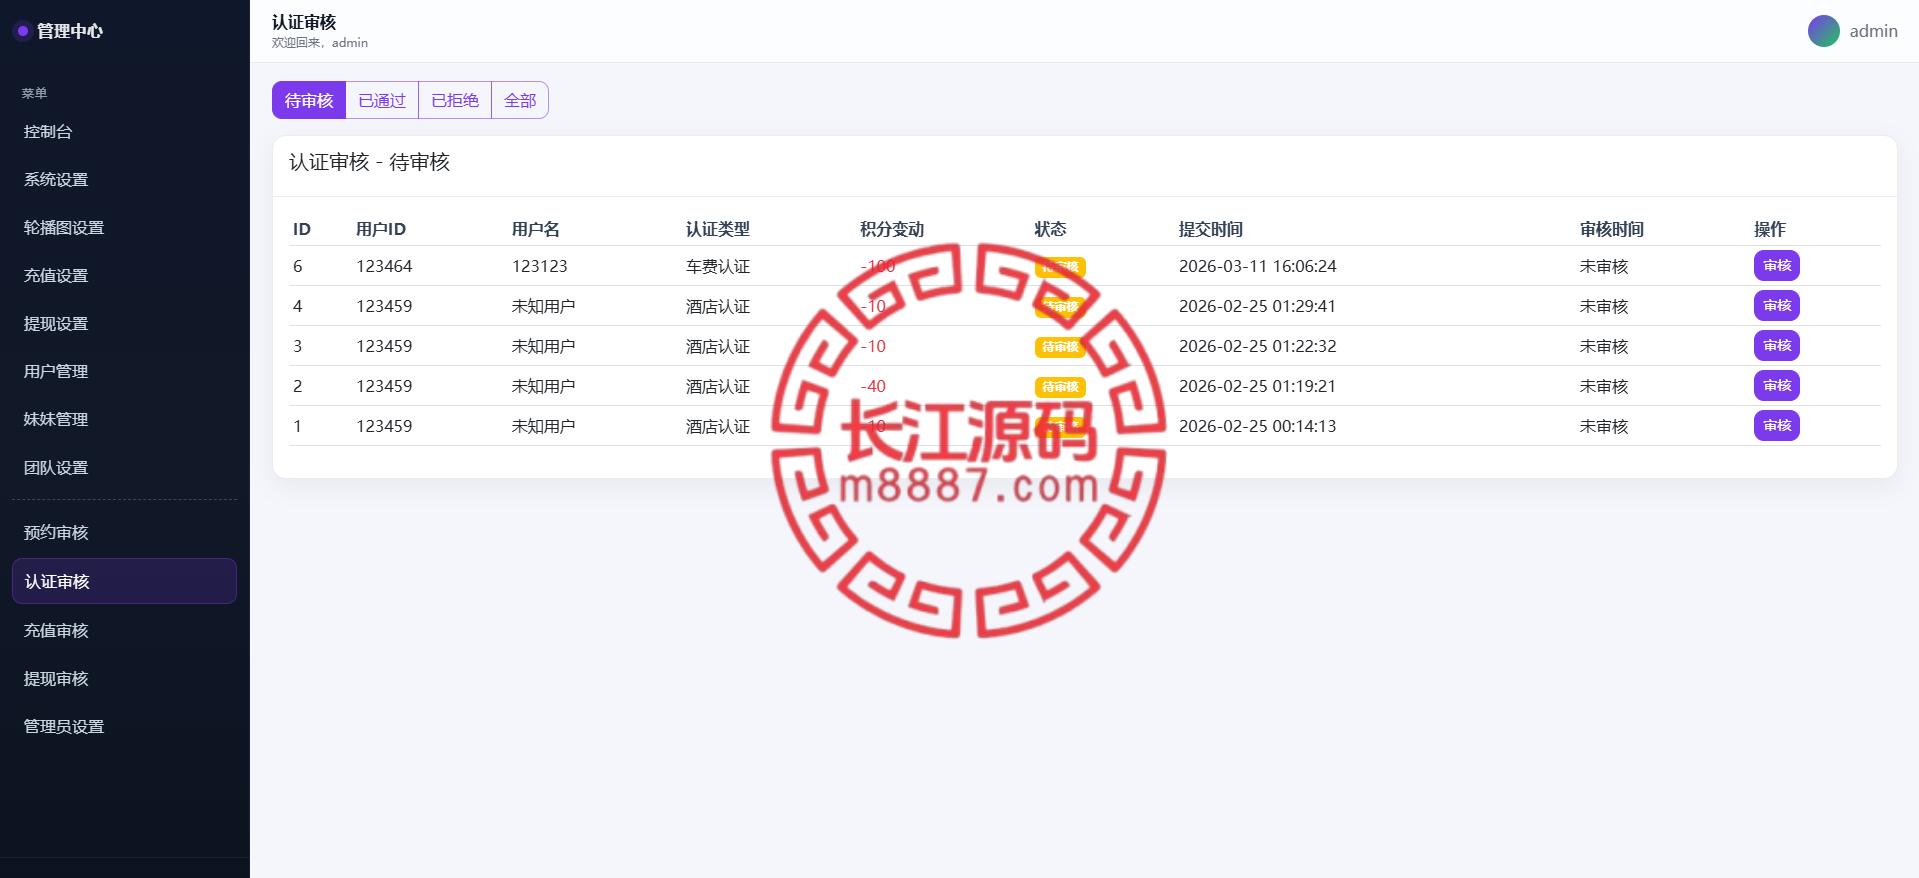This screenshot has width=1919, height=878.
Task: Go to 轮播图设置 menu item
Action: 124,228
